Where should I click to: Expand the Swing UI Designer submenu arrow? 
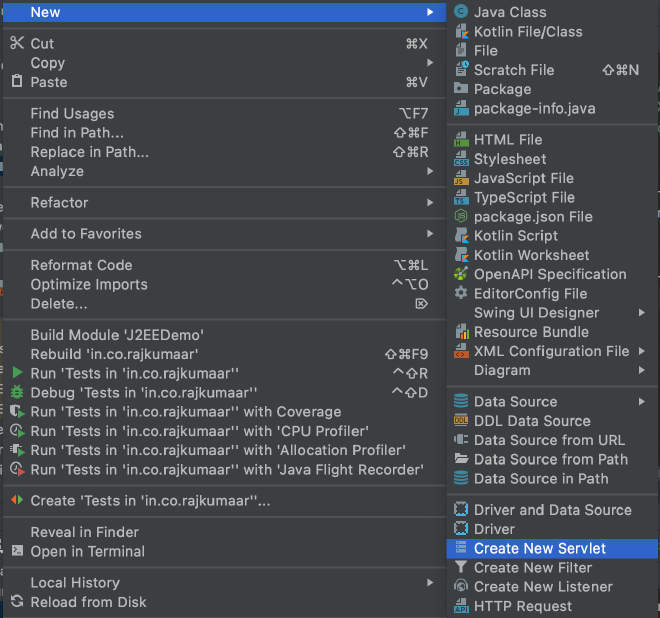pos(641,312)
